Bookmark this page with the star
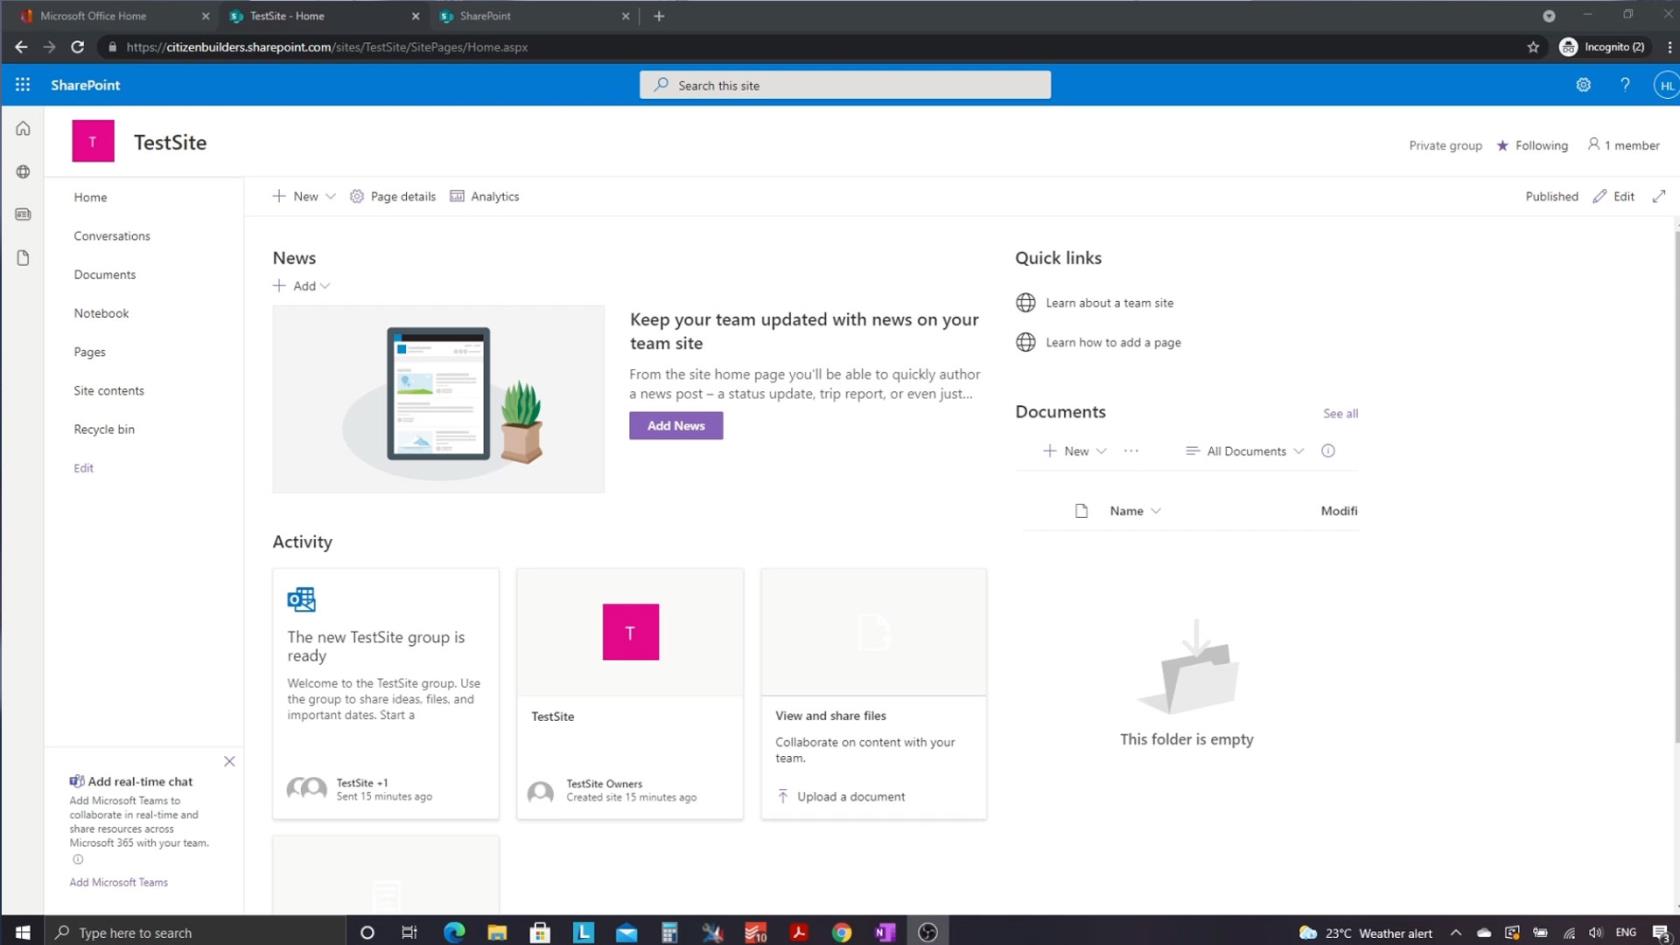1680x945 pixels. click(x=1533, y=47)
